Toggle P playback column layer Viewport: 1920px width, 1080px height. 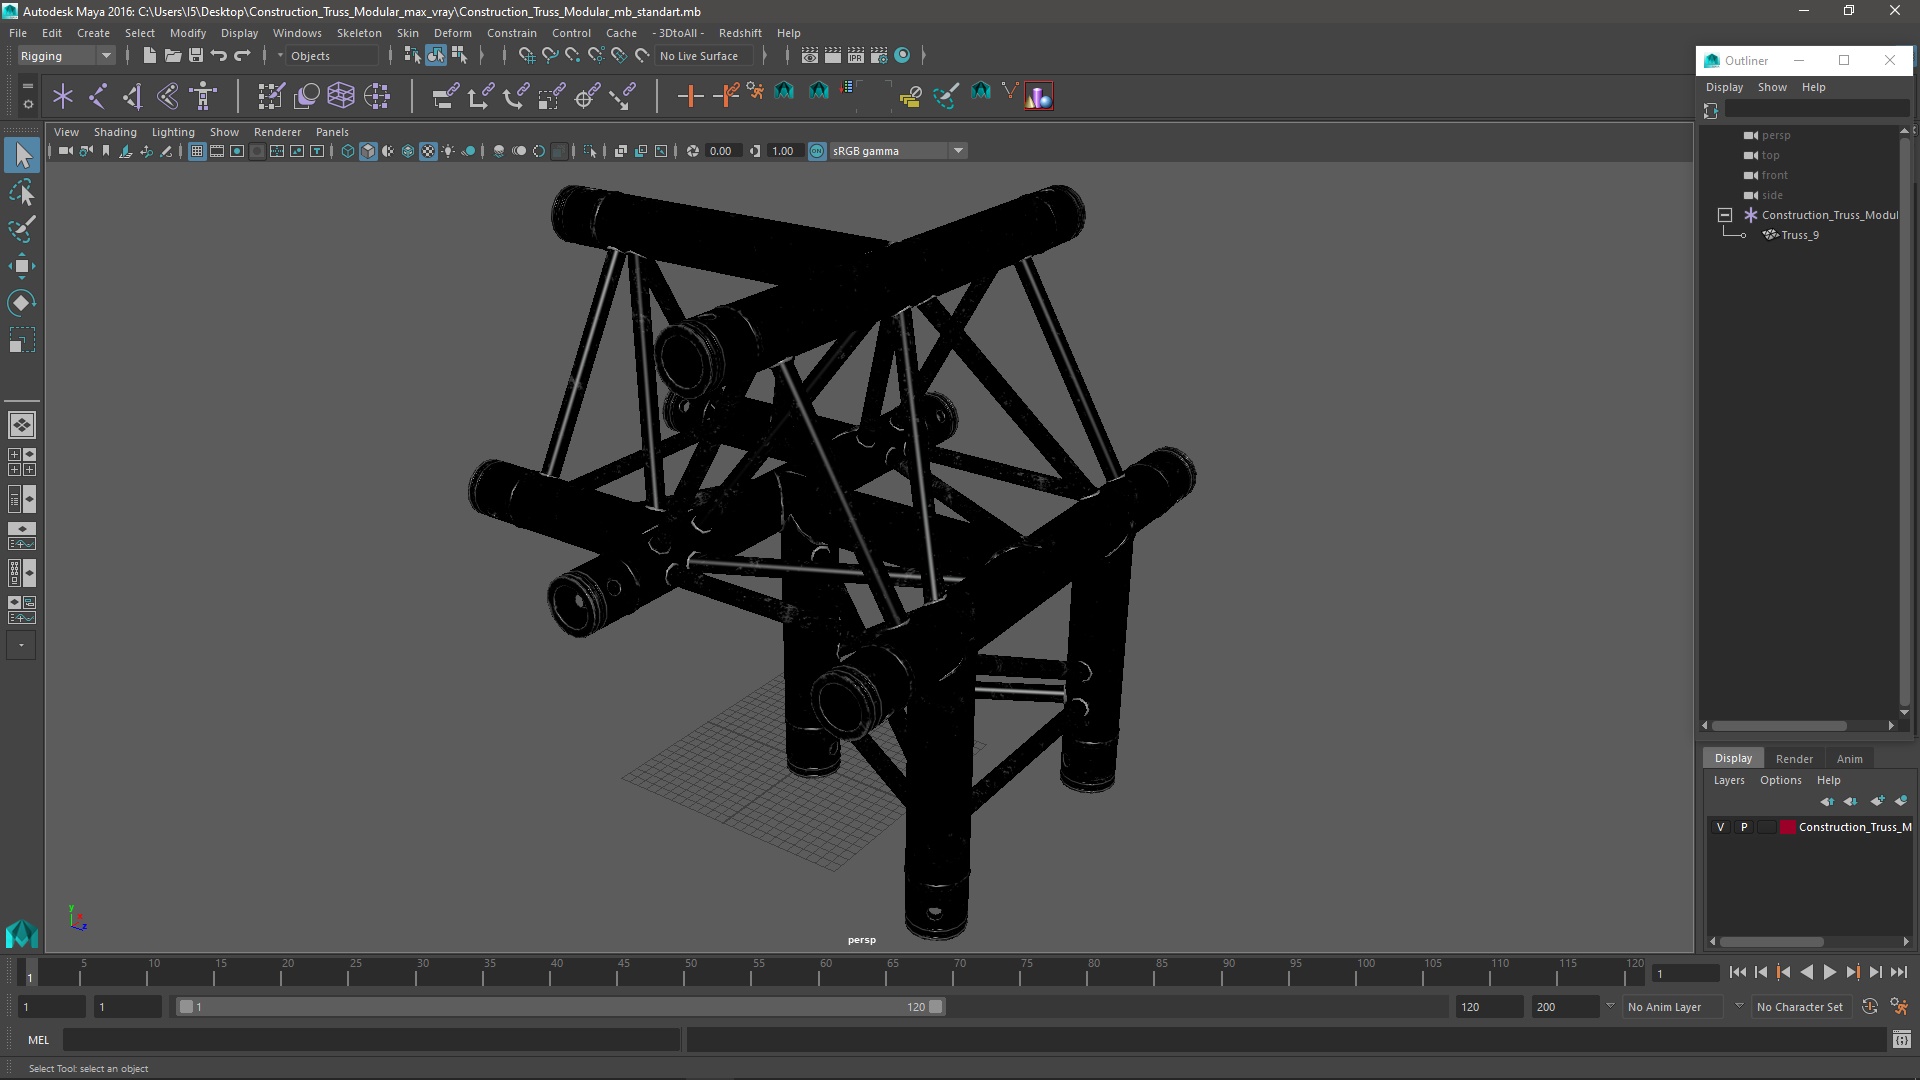1743,825
